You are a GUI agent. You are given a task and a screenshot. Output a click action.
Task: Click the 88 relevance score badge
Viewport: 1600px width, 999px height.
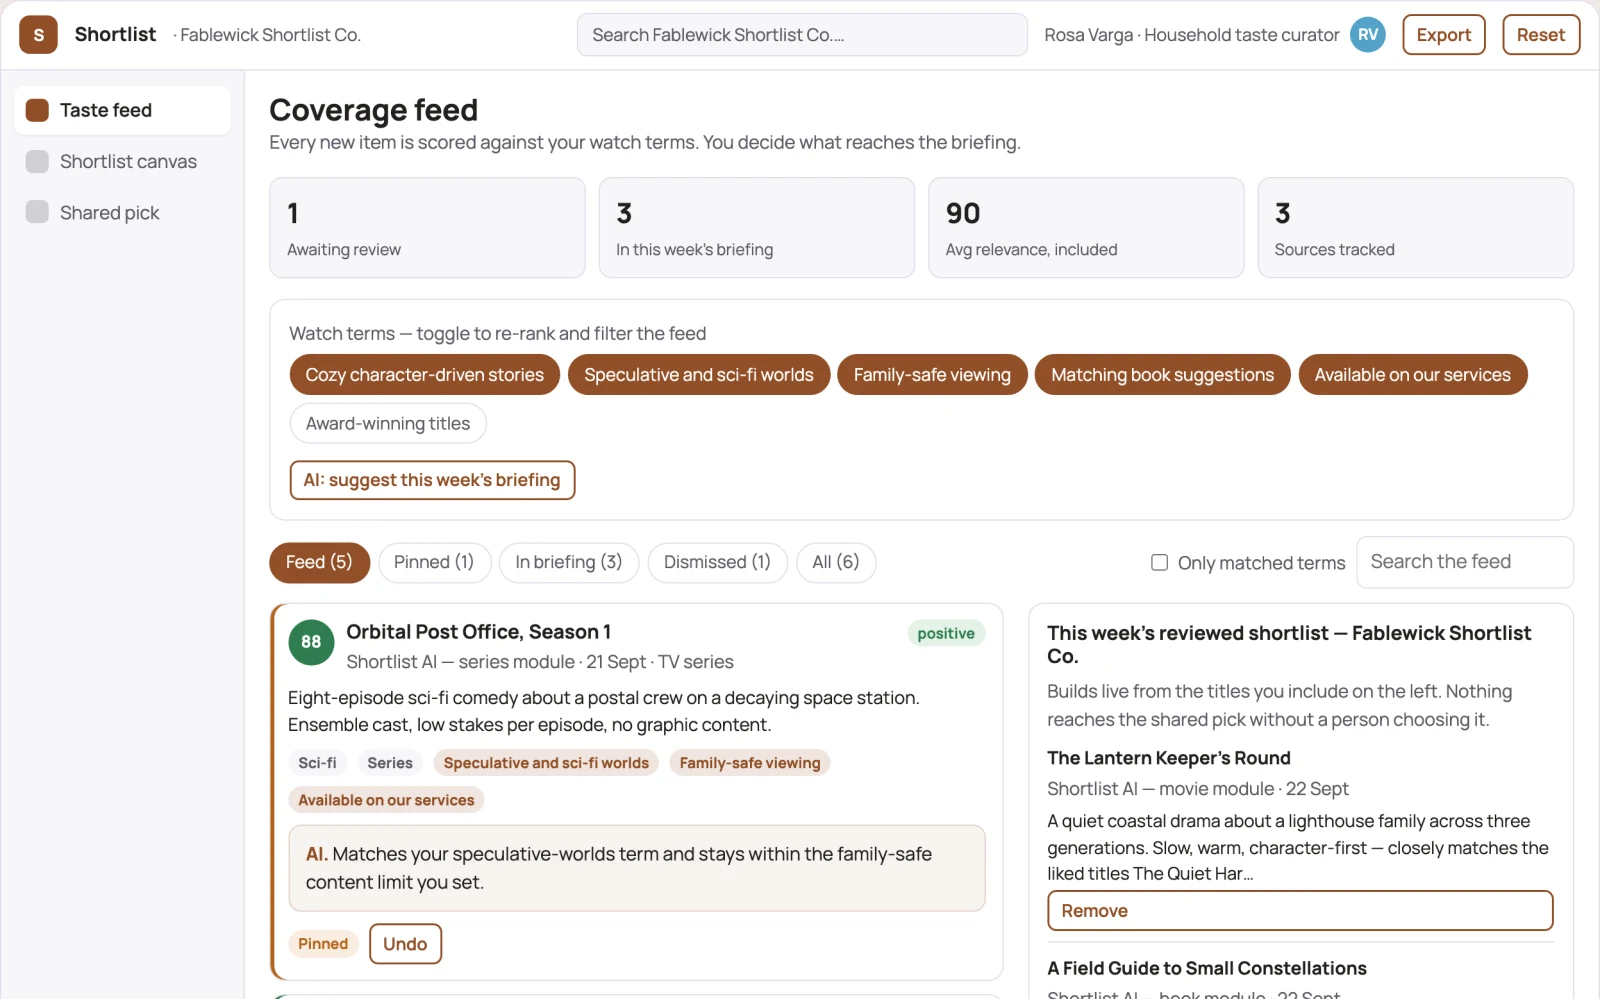(311, 642)
